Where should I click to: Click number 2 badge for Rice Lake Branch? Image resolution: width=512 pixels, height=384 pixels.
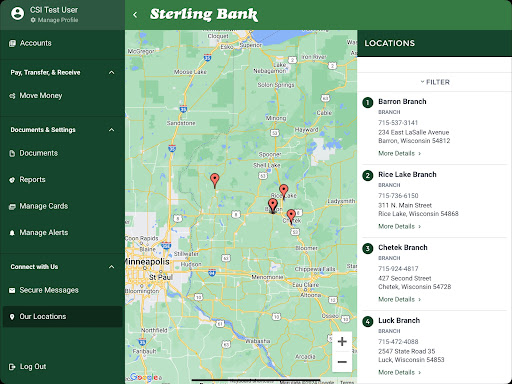(x=368, y=175)
